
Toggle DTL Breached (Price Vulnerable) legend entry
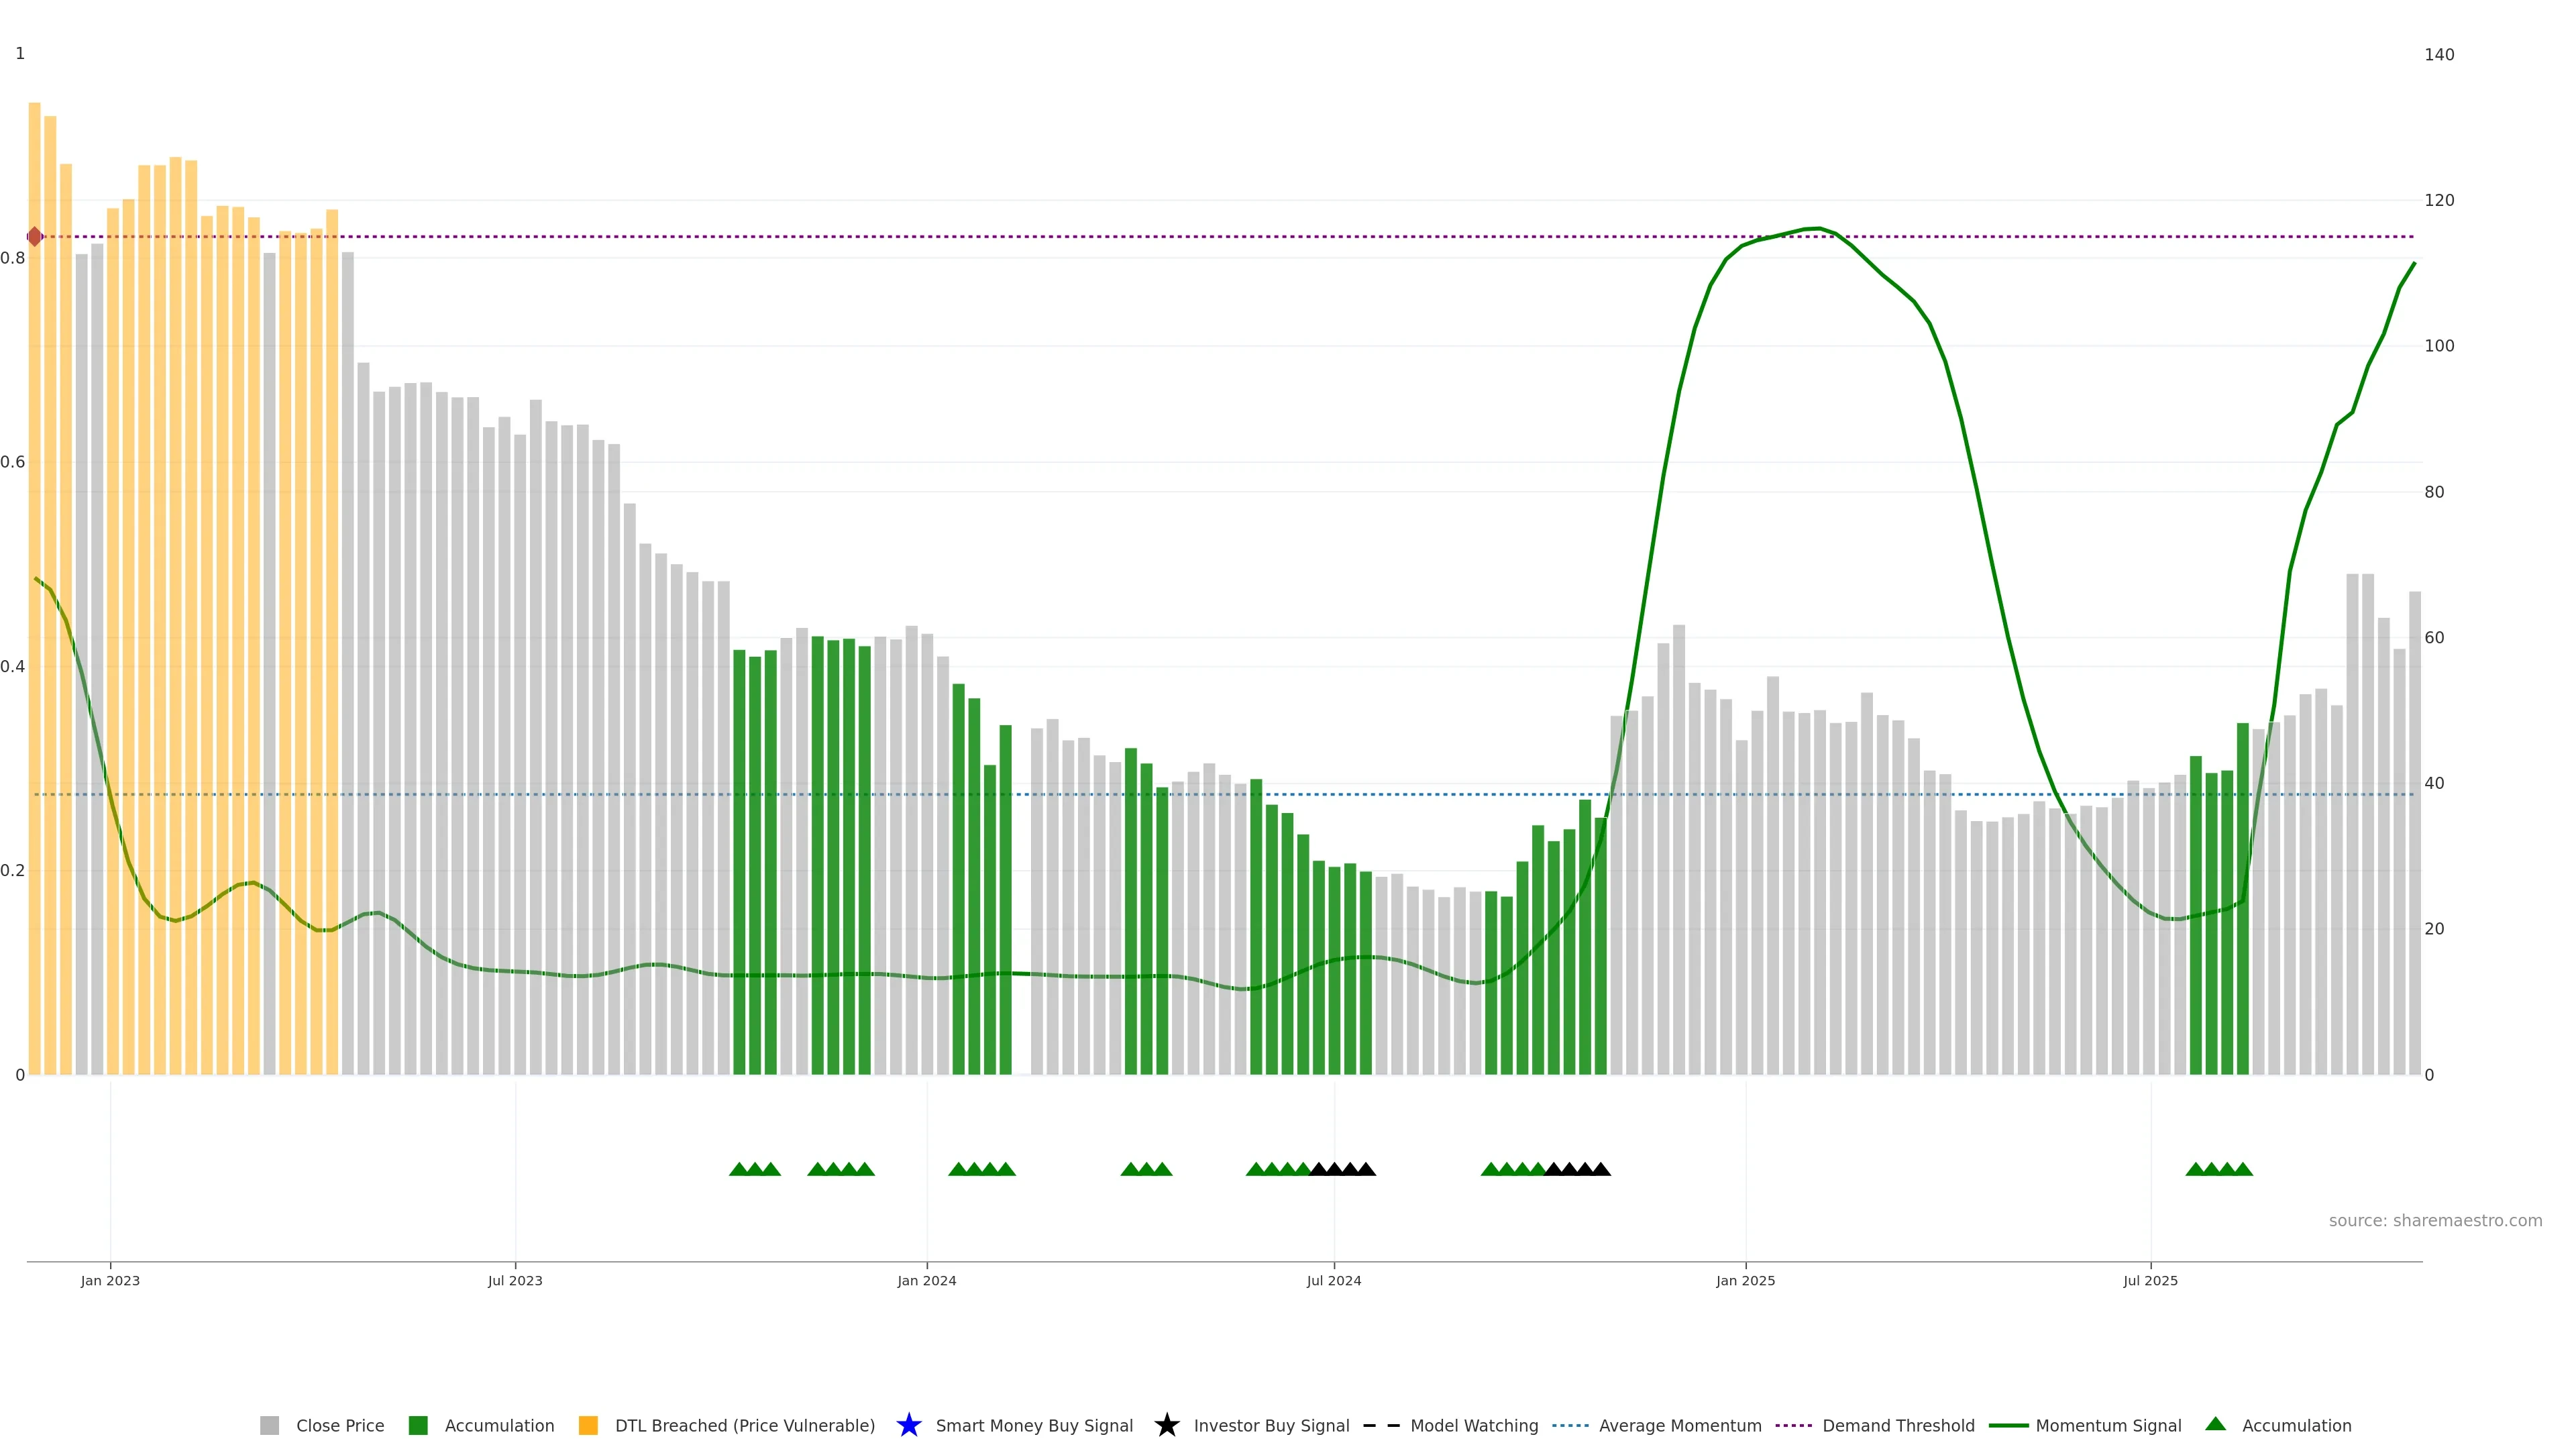click(x=744, y=1426)
